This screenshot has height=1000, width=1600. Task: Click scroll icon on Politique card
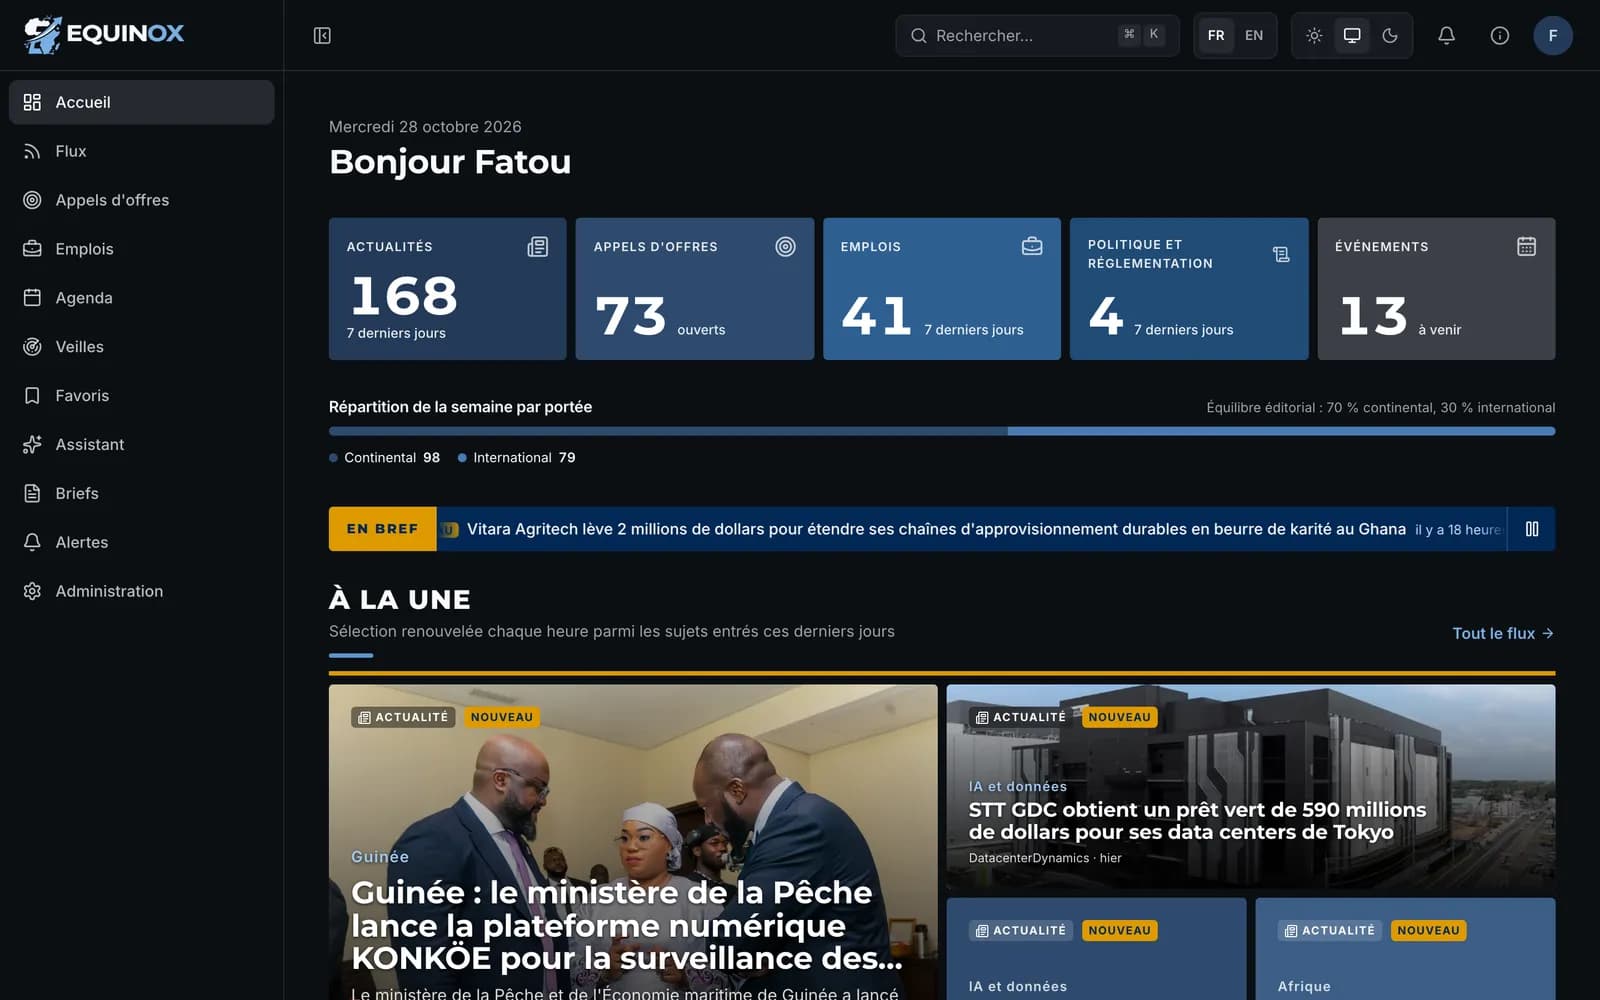pos(1281,254)
